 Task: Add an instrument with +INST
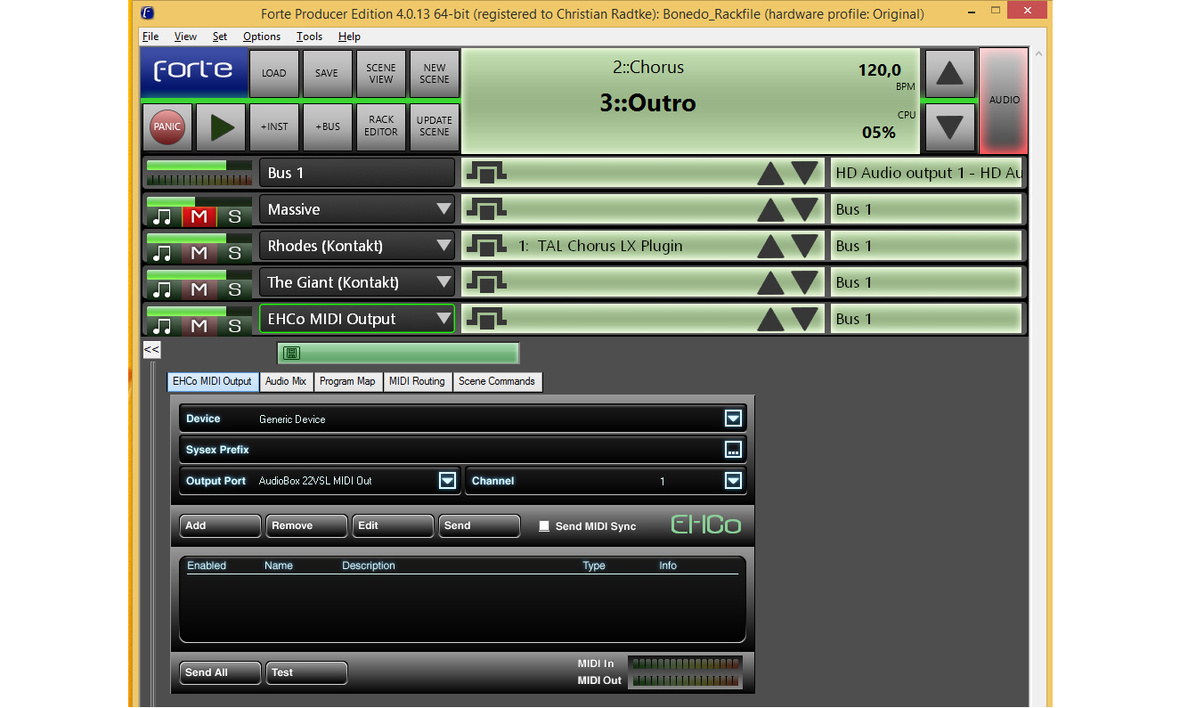pos(274,127)
